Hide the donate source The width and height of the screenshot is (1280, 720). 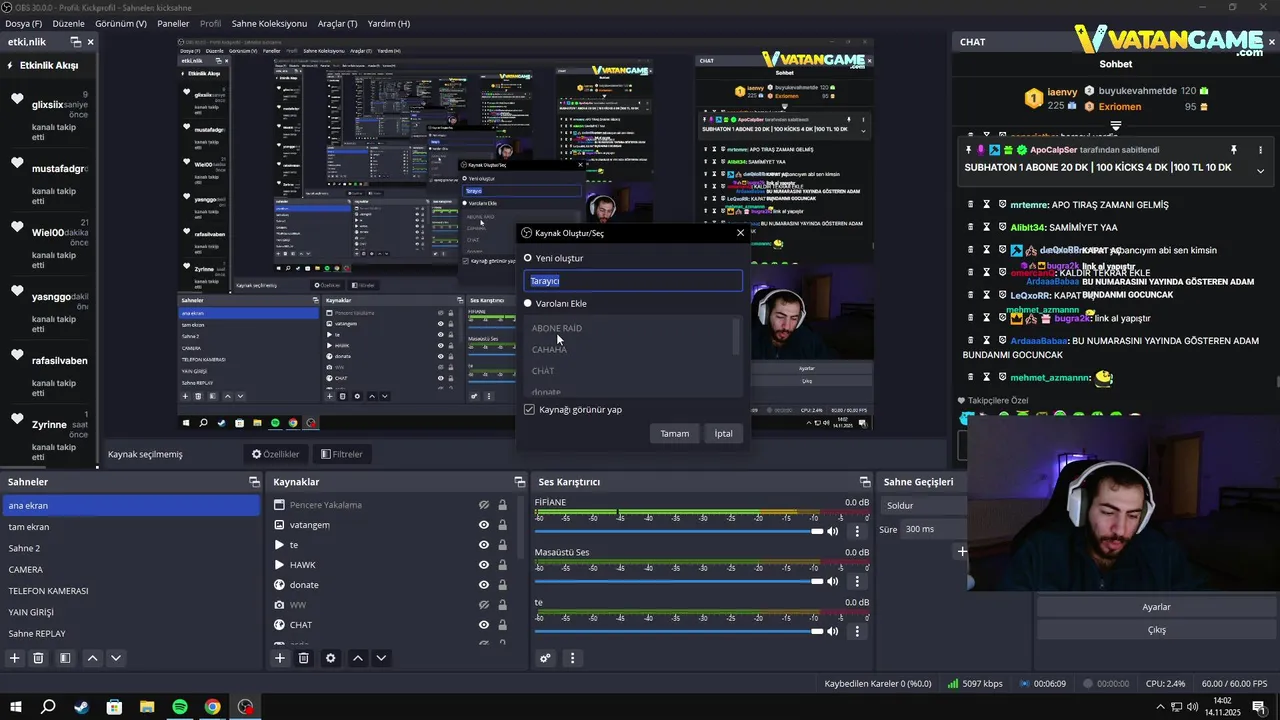[484, 585]
